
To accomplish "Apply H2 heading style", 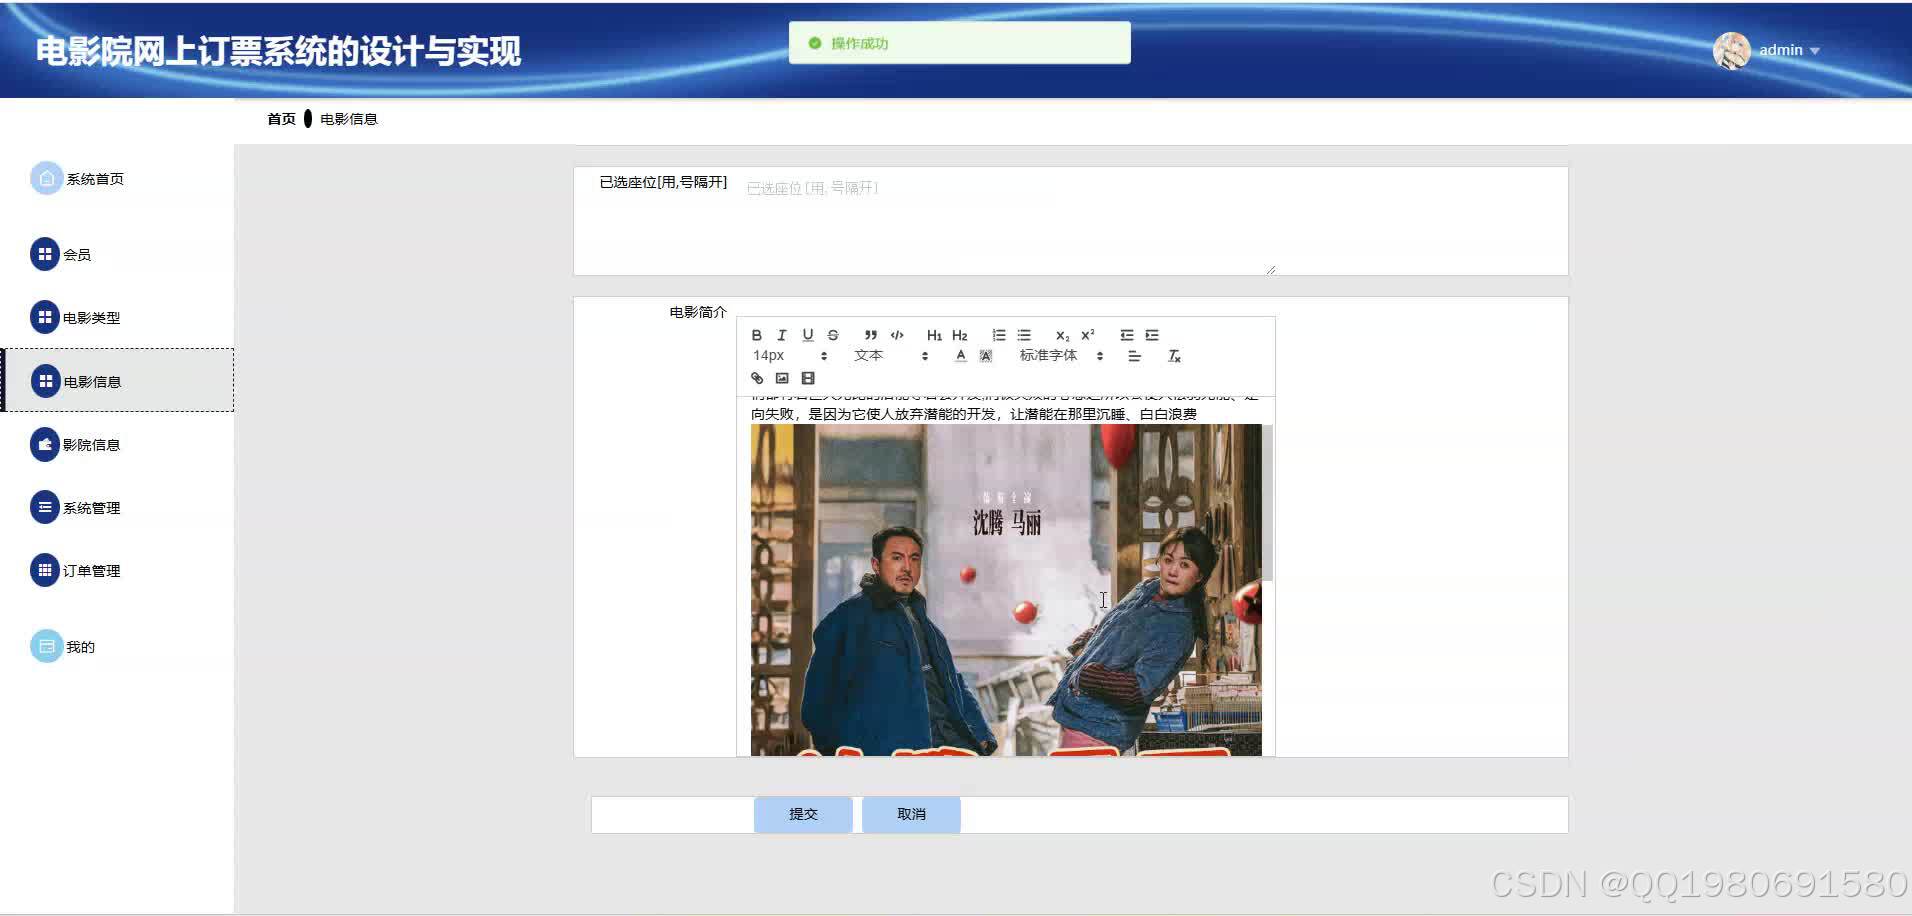I will pos(960,335).
